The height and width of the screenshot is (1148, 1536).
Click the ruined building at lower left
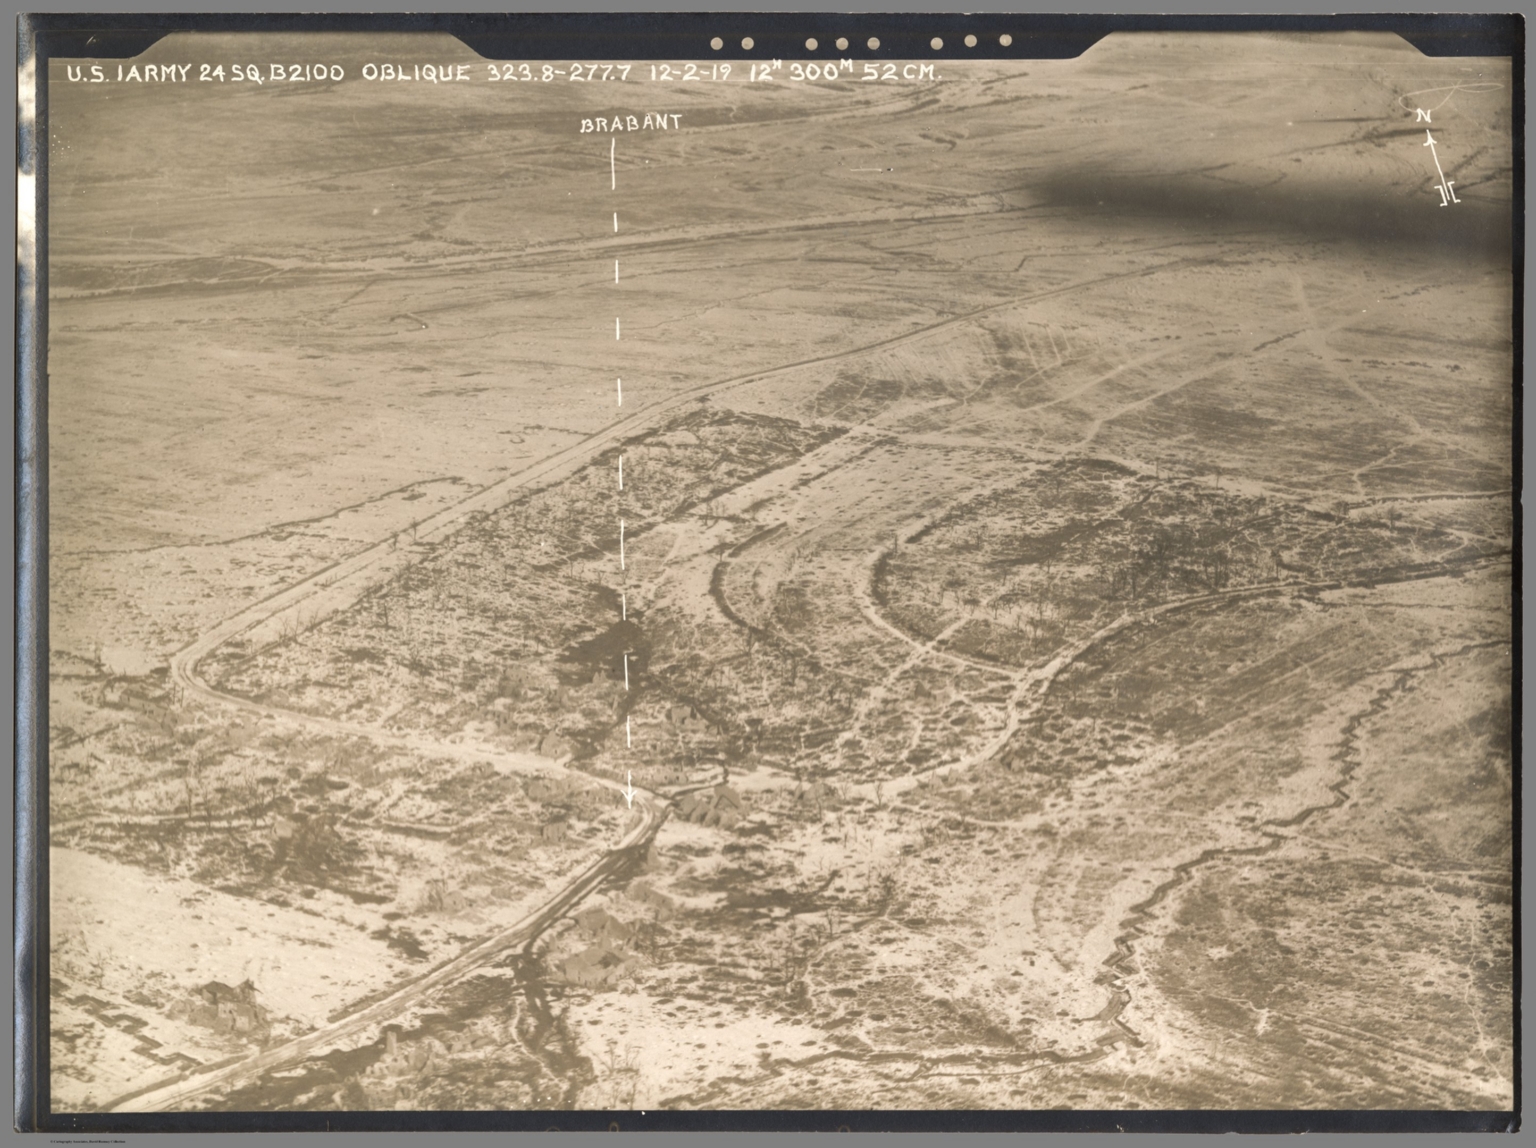(230, 1003)
